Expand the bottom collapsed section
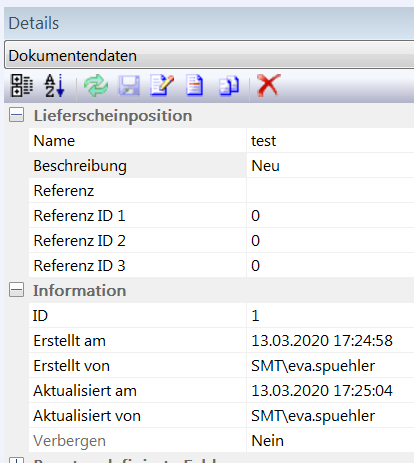This screenshot has height=463, width=414. point(16,460)
